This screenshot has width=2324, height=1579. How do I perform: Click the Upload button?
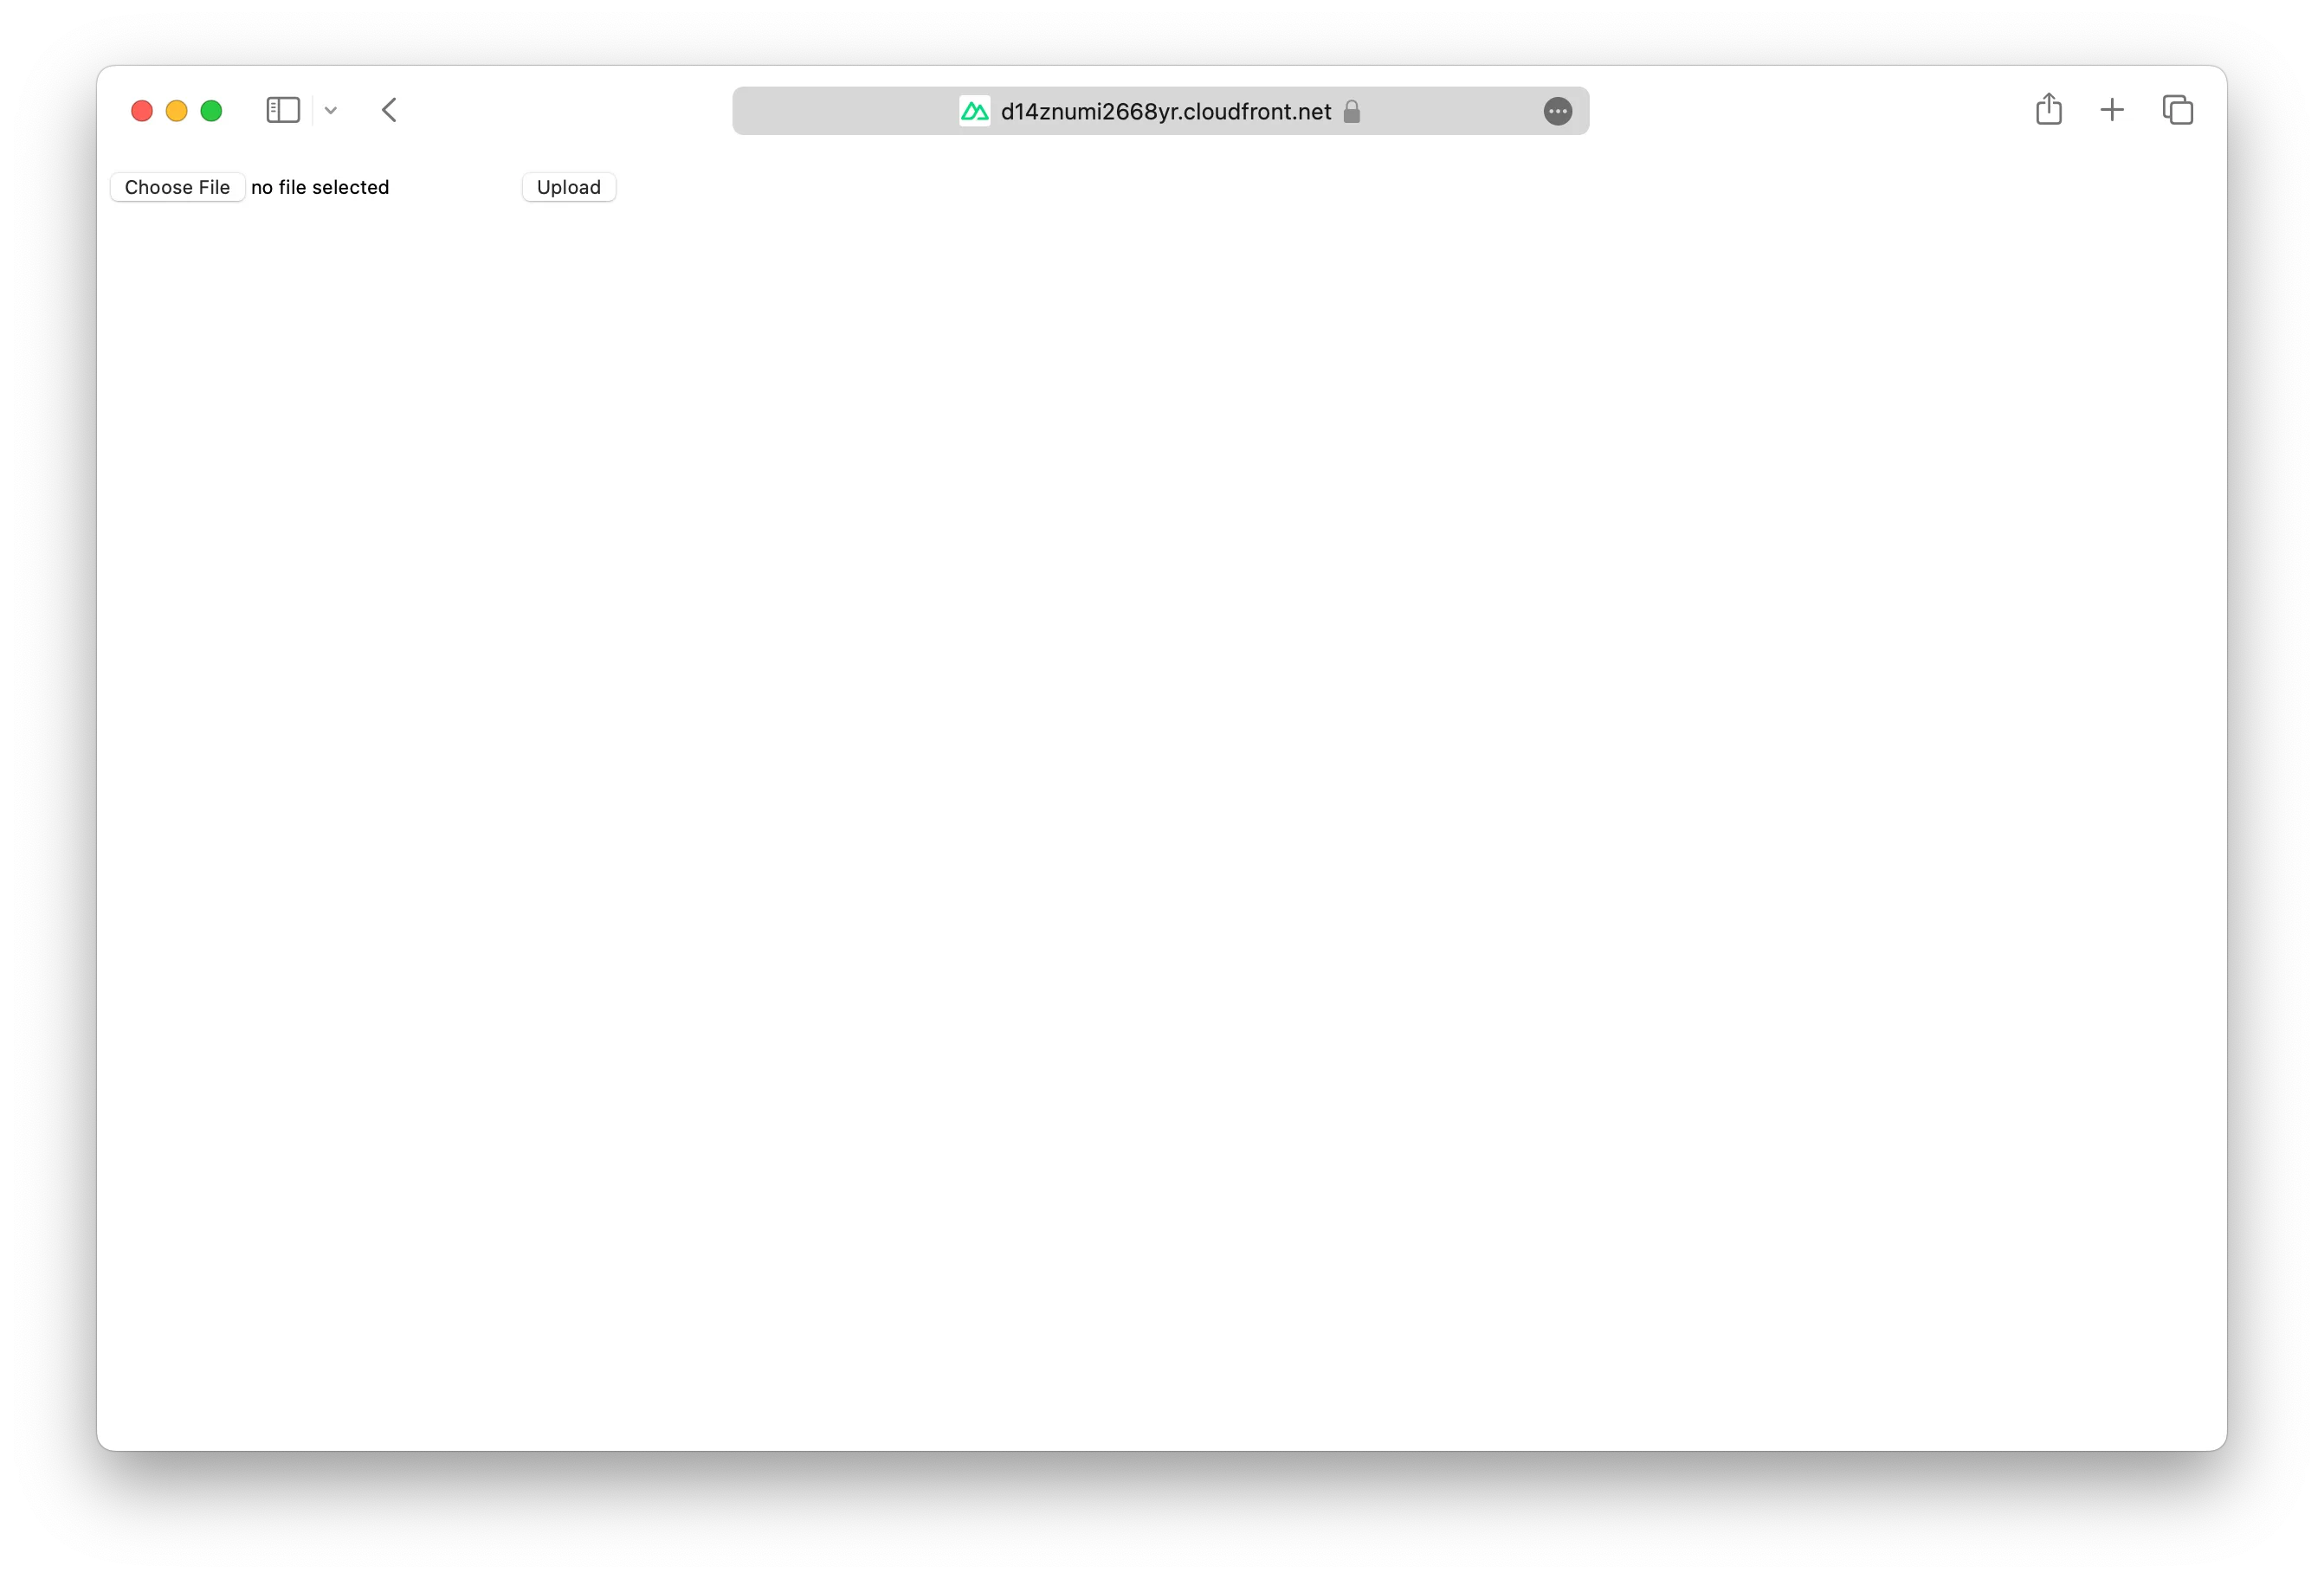coord(567,187)
